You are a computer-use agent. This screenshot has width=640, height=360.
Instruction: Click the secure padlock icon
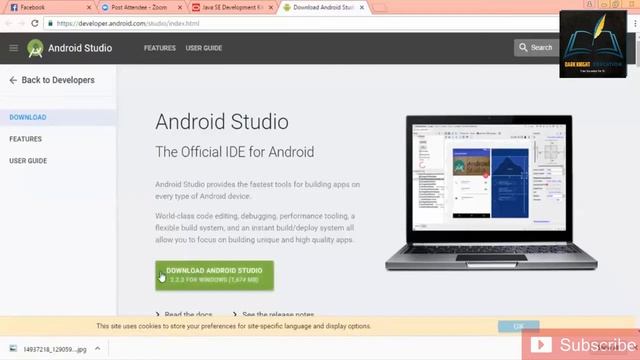[x=51, y=23]
